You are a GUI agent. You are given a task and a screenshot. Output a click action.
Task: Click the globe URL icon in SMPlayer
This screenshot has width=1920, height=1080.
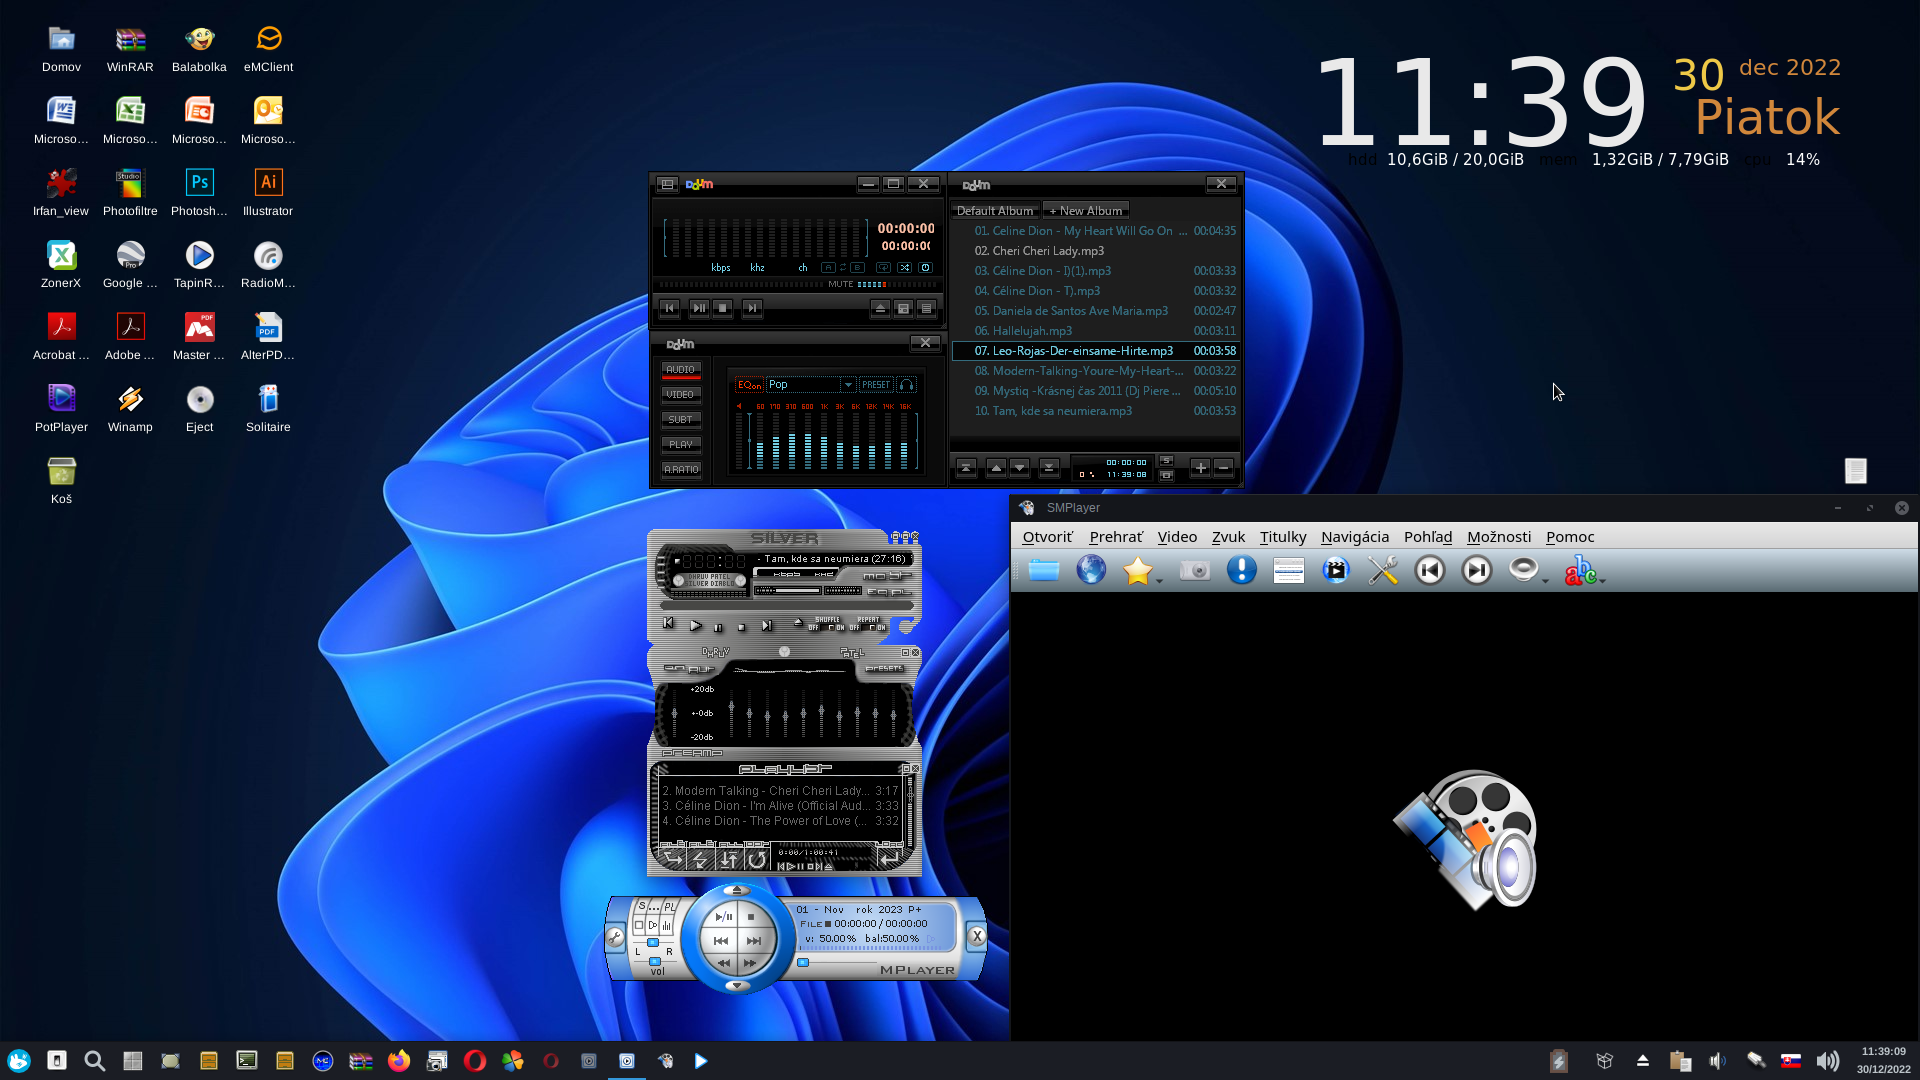[x=1091, y=570]
